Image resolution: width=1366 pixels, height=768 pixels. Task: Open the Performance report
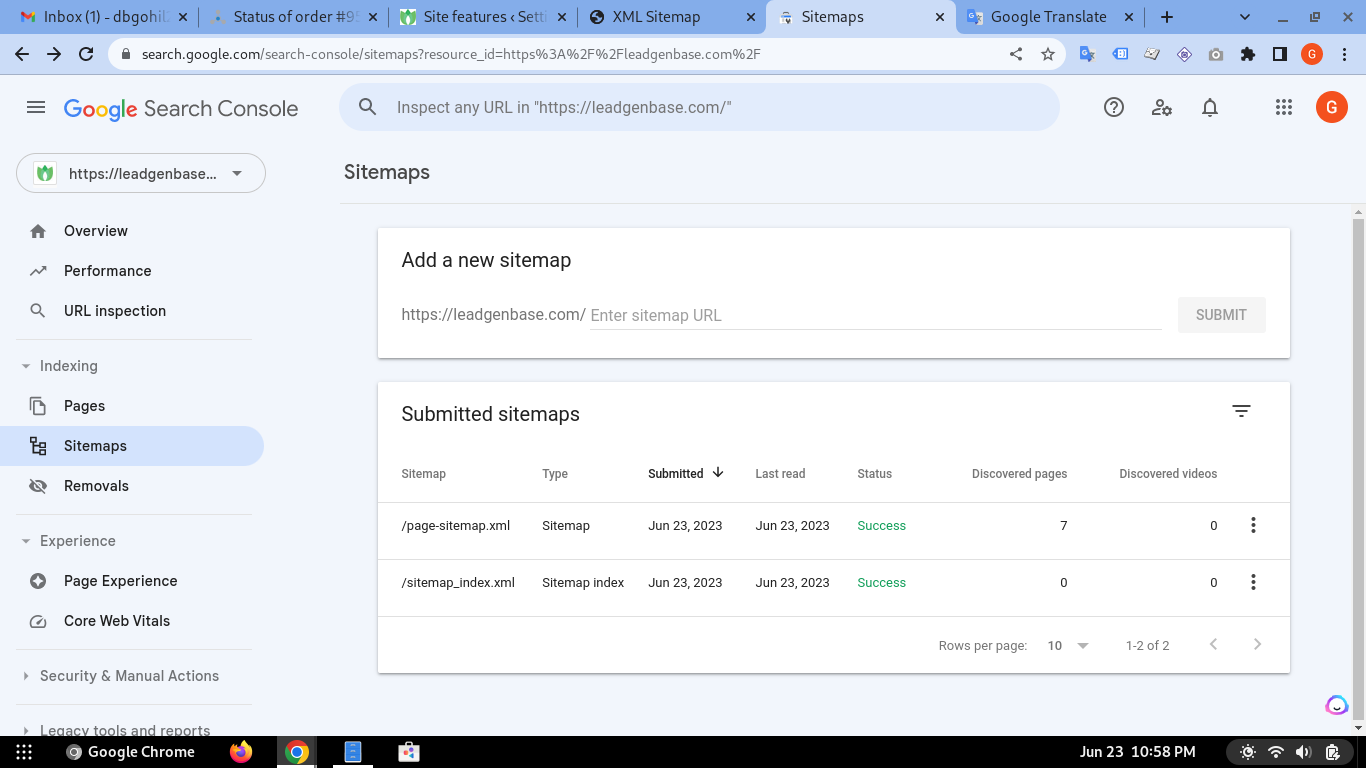tap(132, 271)
